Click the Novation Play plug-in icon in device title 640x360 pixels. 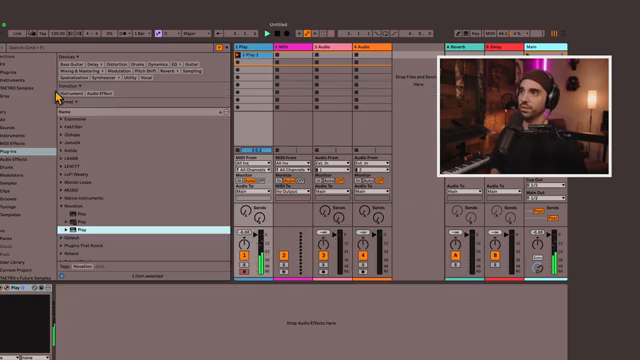coord(7,288)
